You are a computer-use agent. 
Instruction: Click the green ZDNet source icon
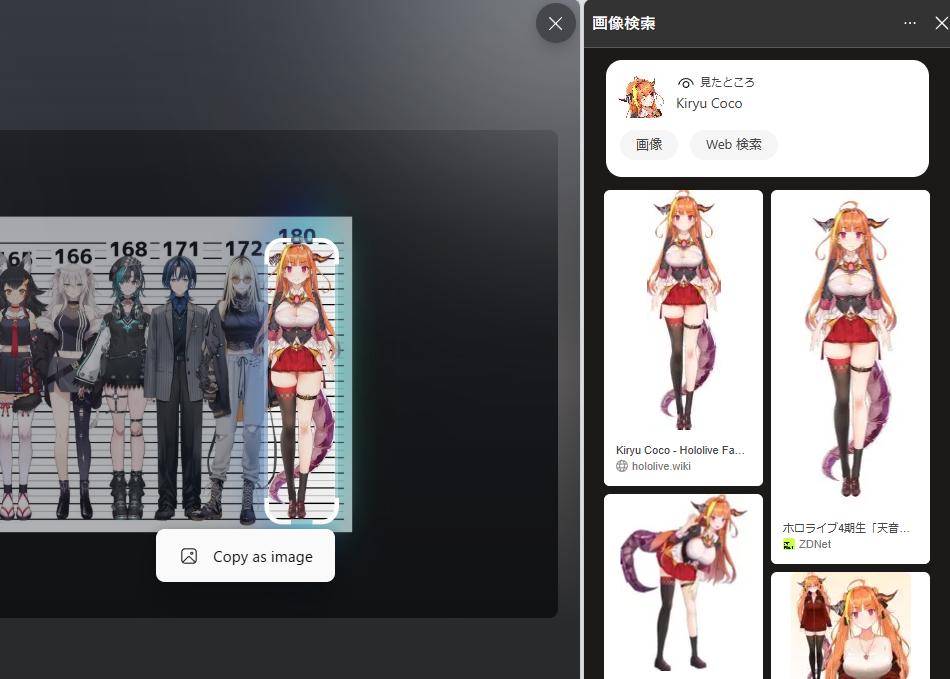(789, 544)
